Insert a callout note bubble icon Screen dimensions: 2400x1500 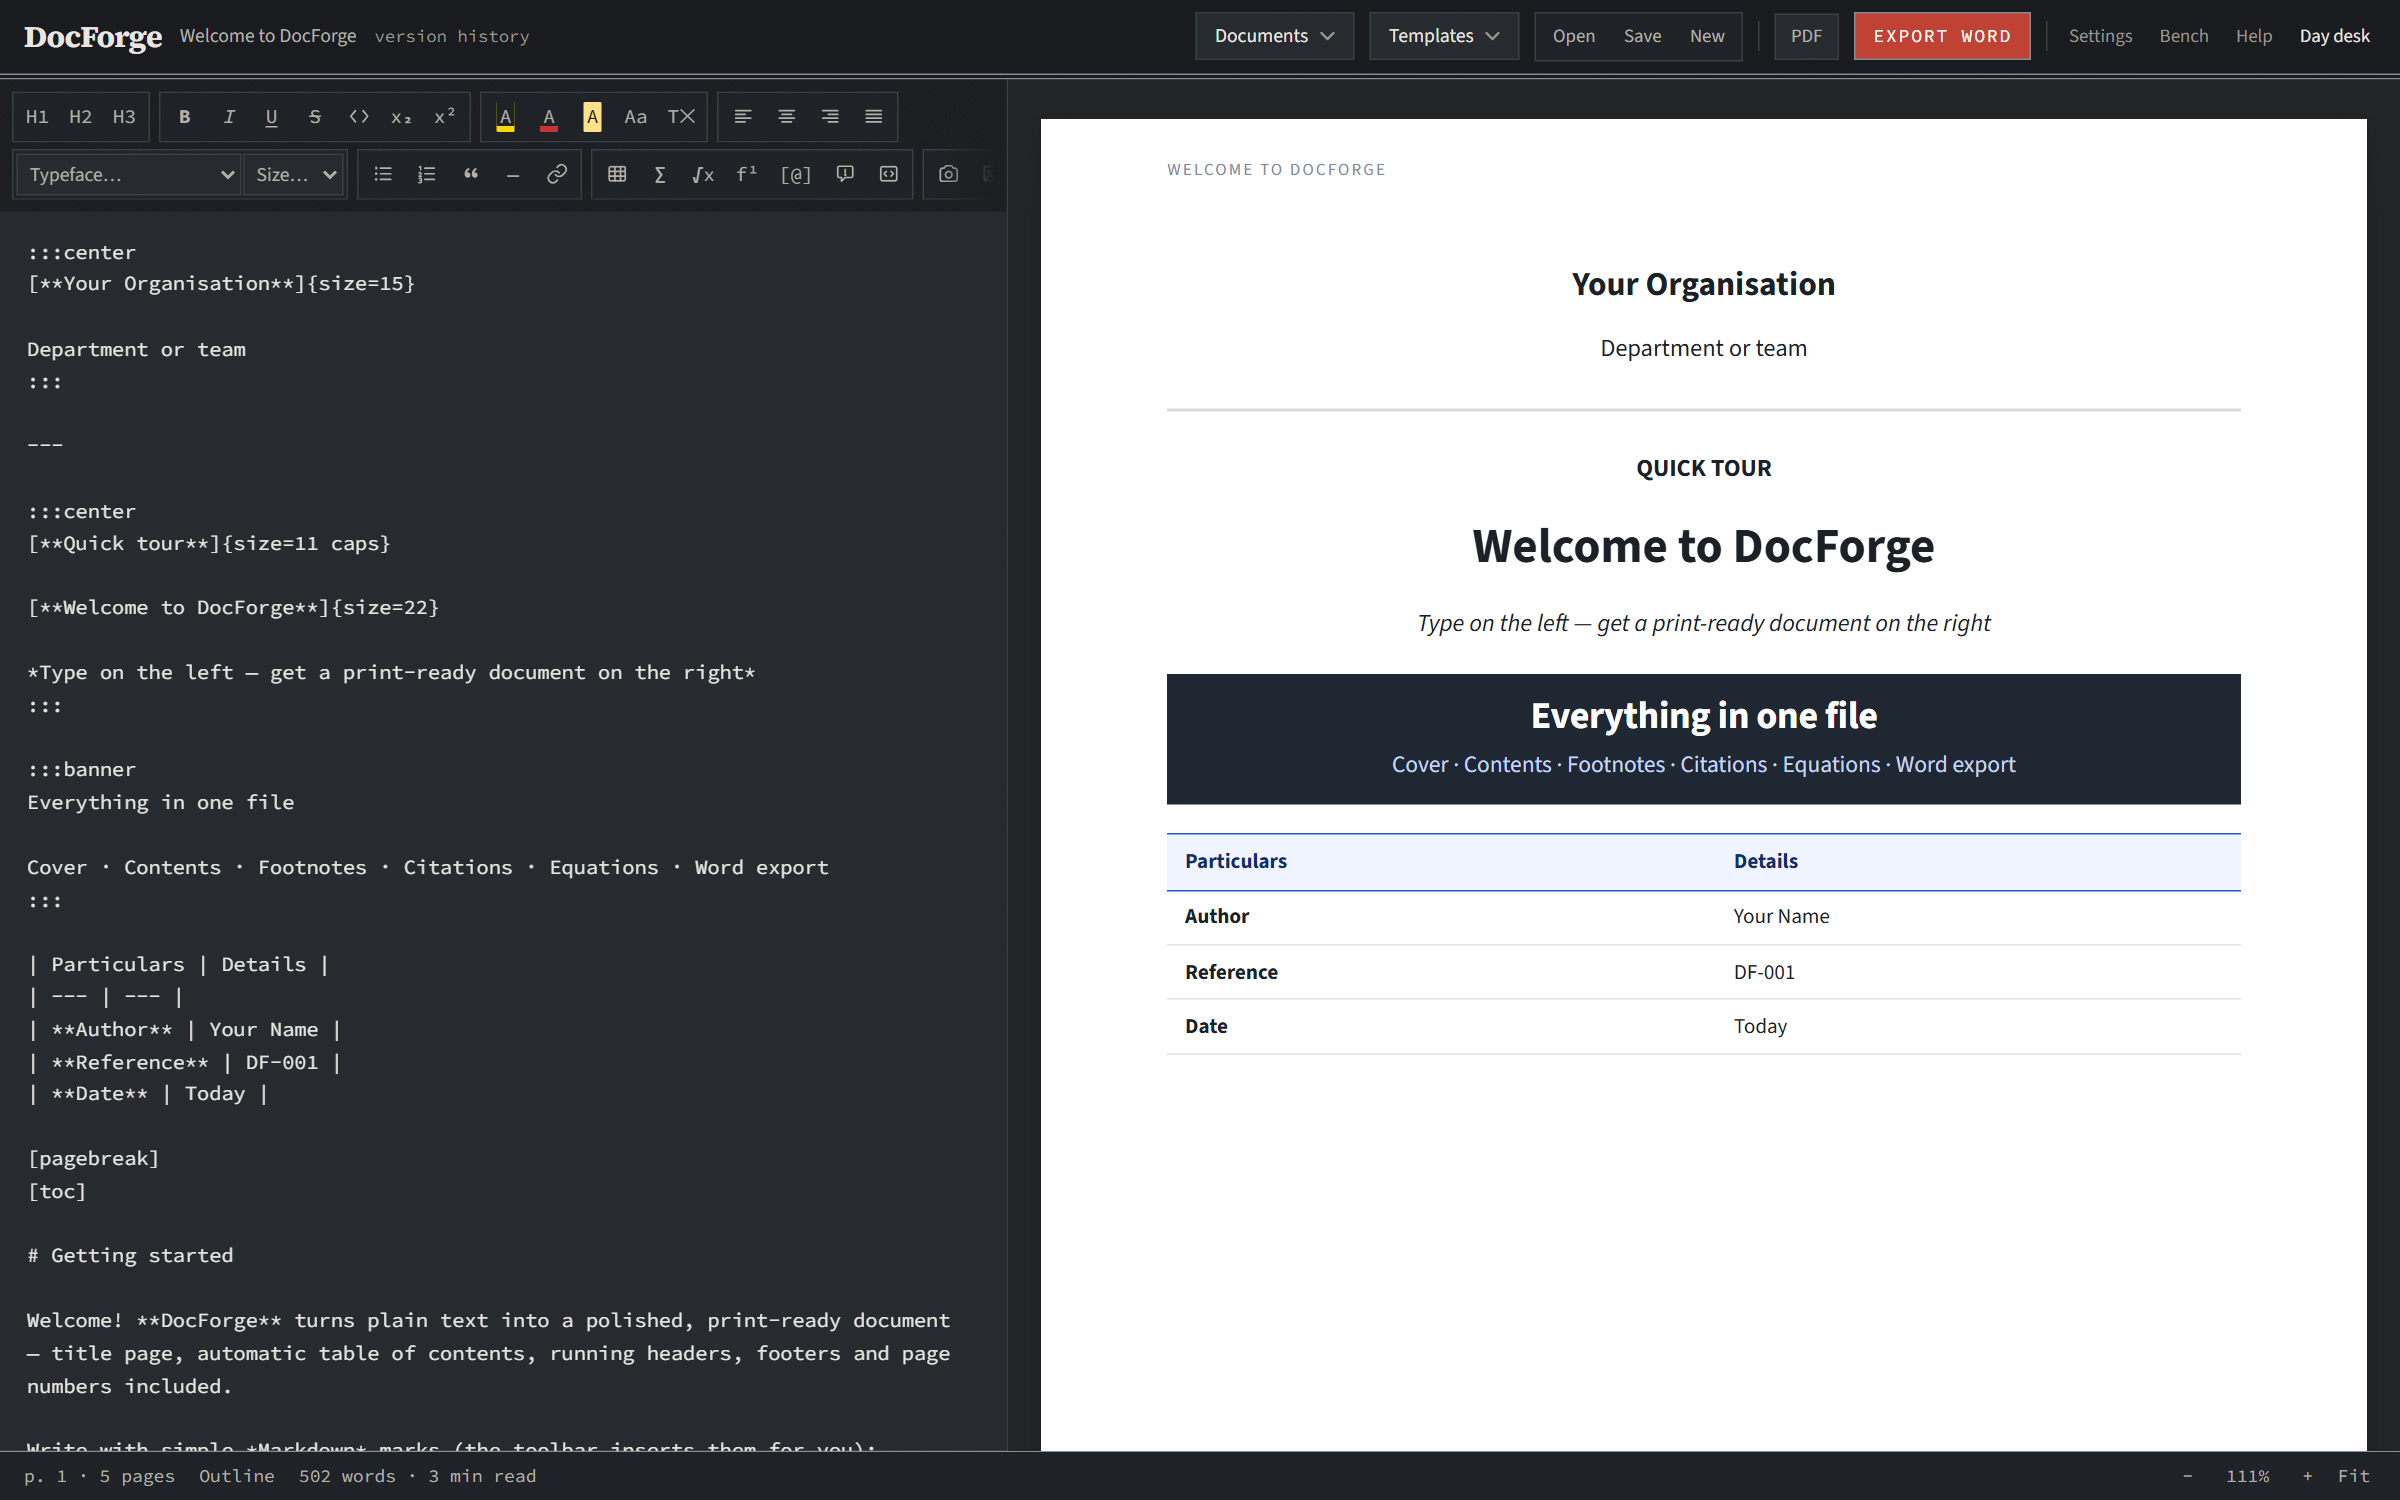pos(845,174)
